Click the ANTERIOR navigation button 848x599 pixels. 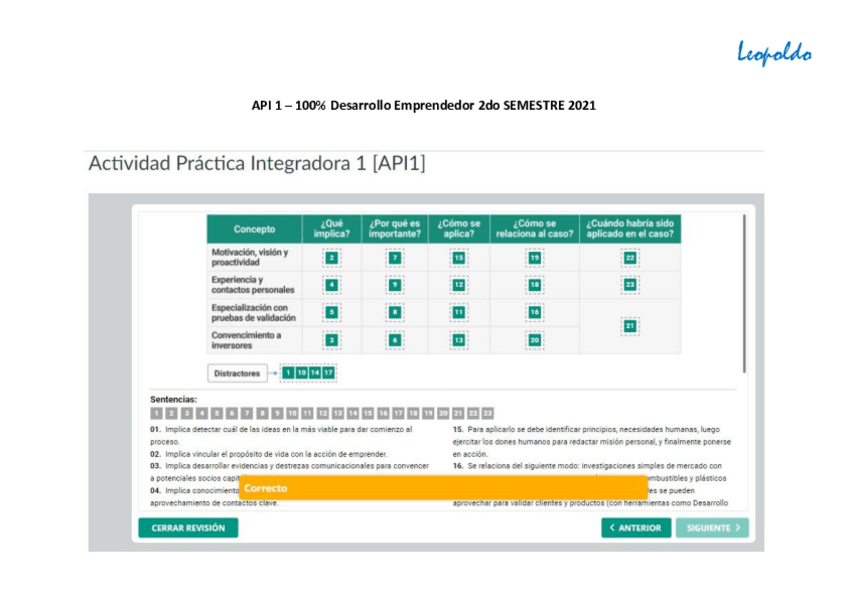pos(635,528)
